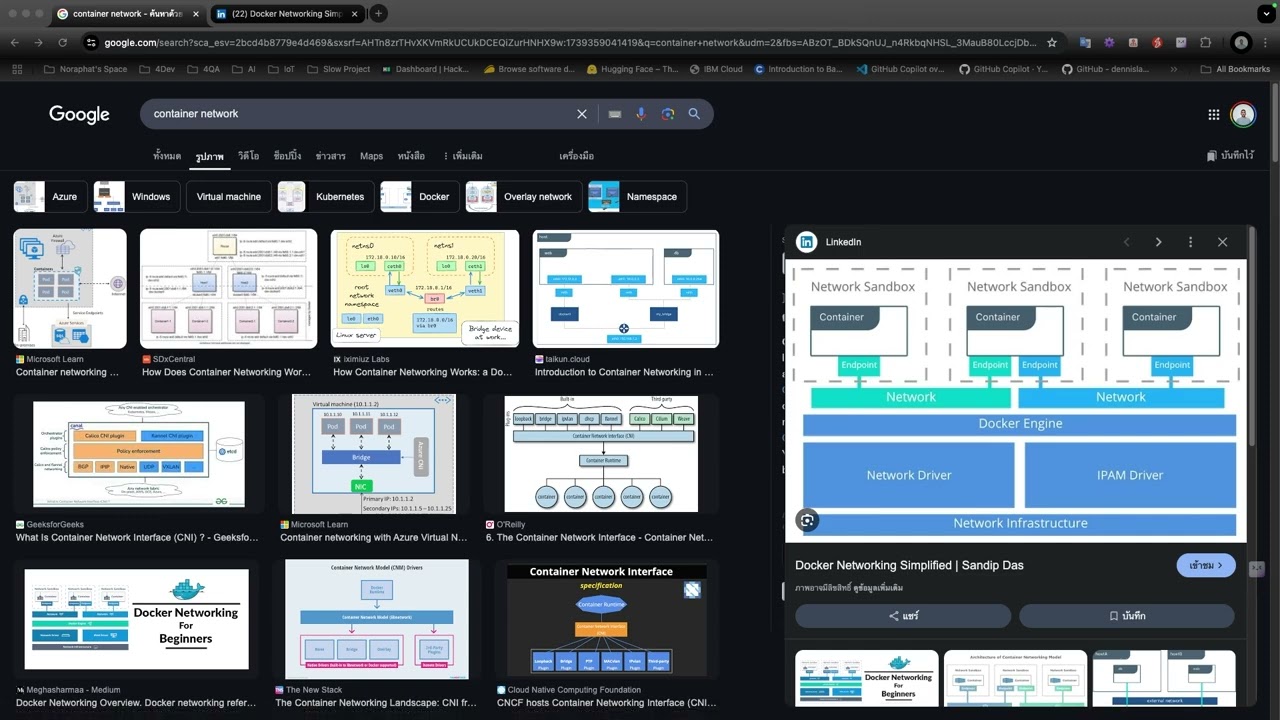Viewport: 1280px width, 720px height.
Task: Filter images by Docker chip
Action: coord(420,197)
